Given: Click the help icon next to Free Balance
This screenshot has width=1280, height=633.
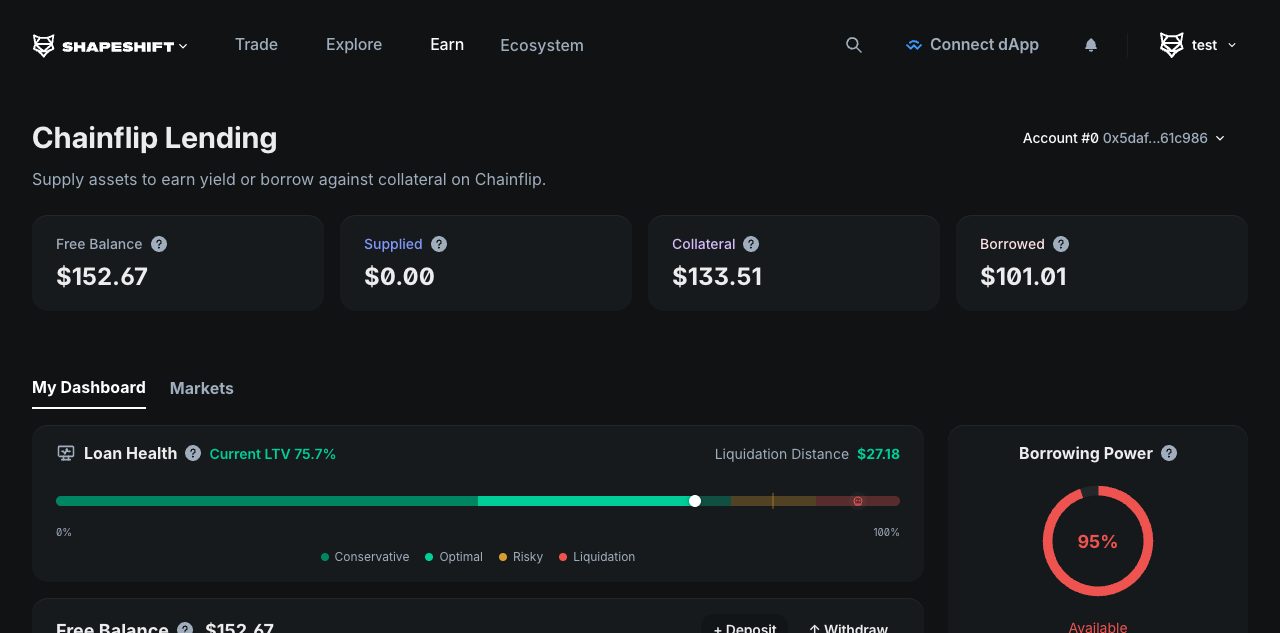Looking at the screenshot, I should pyautogui.click(x=158, y=243).
